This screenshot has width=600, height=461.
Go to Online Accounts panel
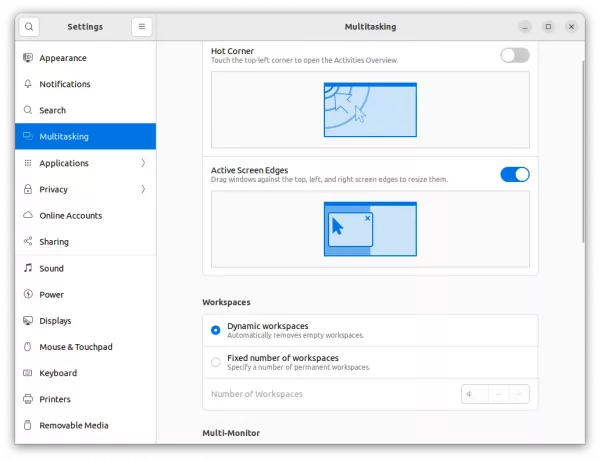point(85,215)
